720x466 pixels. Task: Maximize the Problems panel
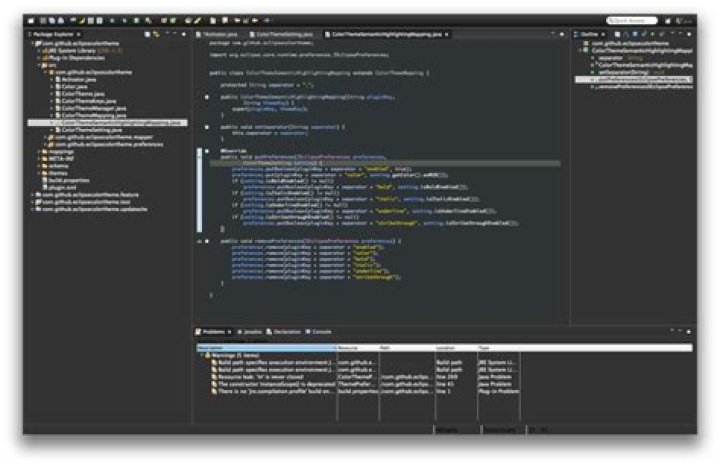[x=688, y=331]
